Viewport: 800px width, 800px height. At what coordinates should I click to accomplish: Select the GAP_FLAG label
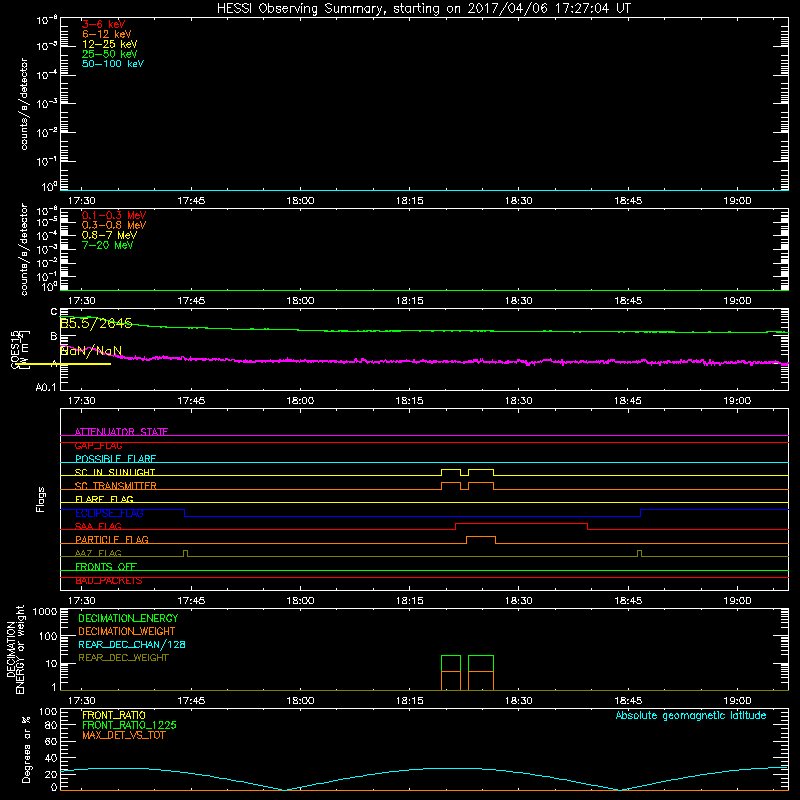pyautogui.click(x=98, y=445)
